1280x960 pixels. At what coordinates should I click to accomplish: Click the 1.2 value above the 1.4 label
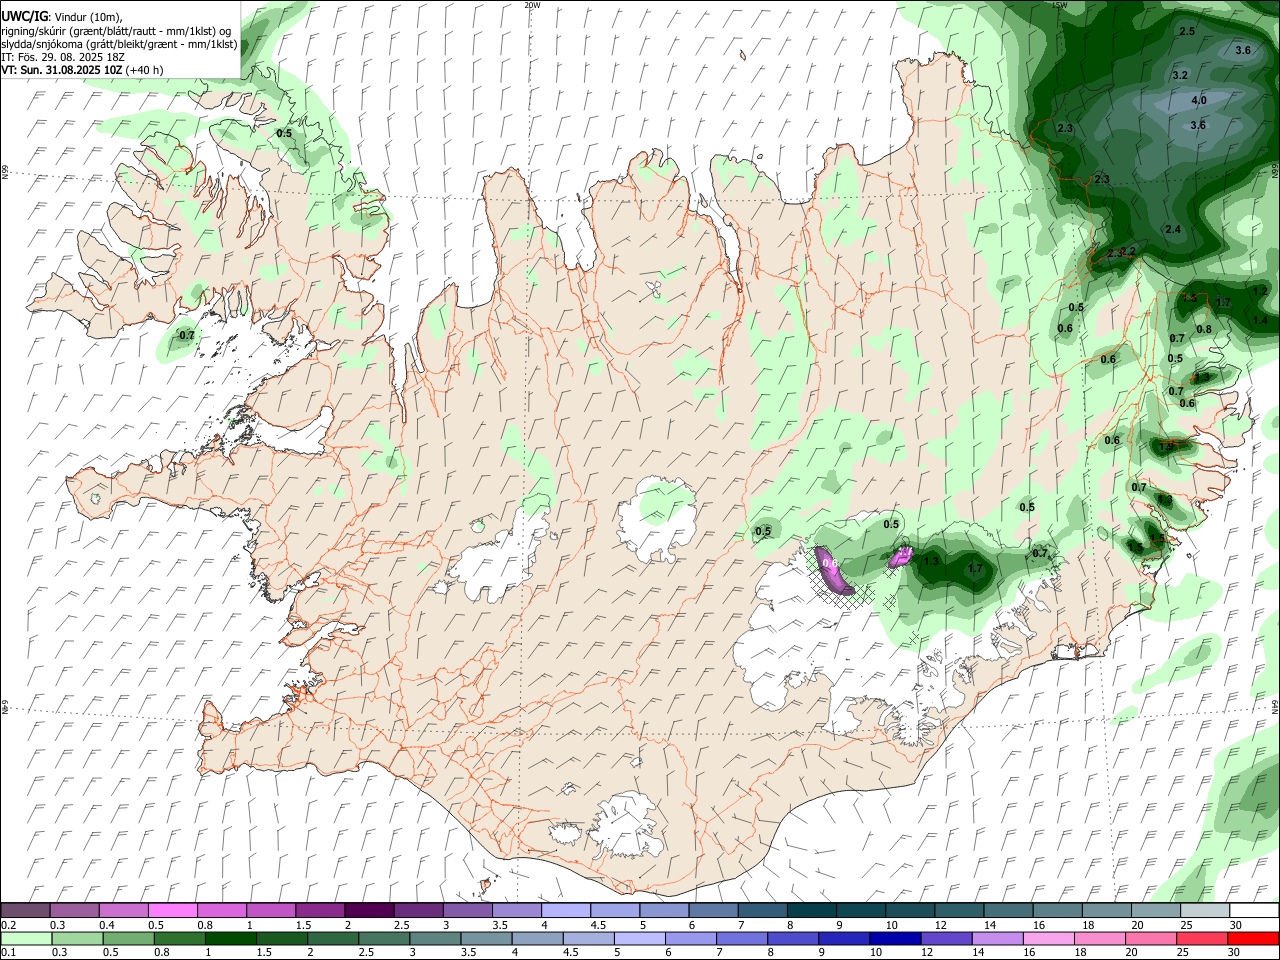(1260, 290)
